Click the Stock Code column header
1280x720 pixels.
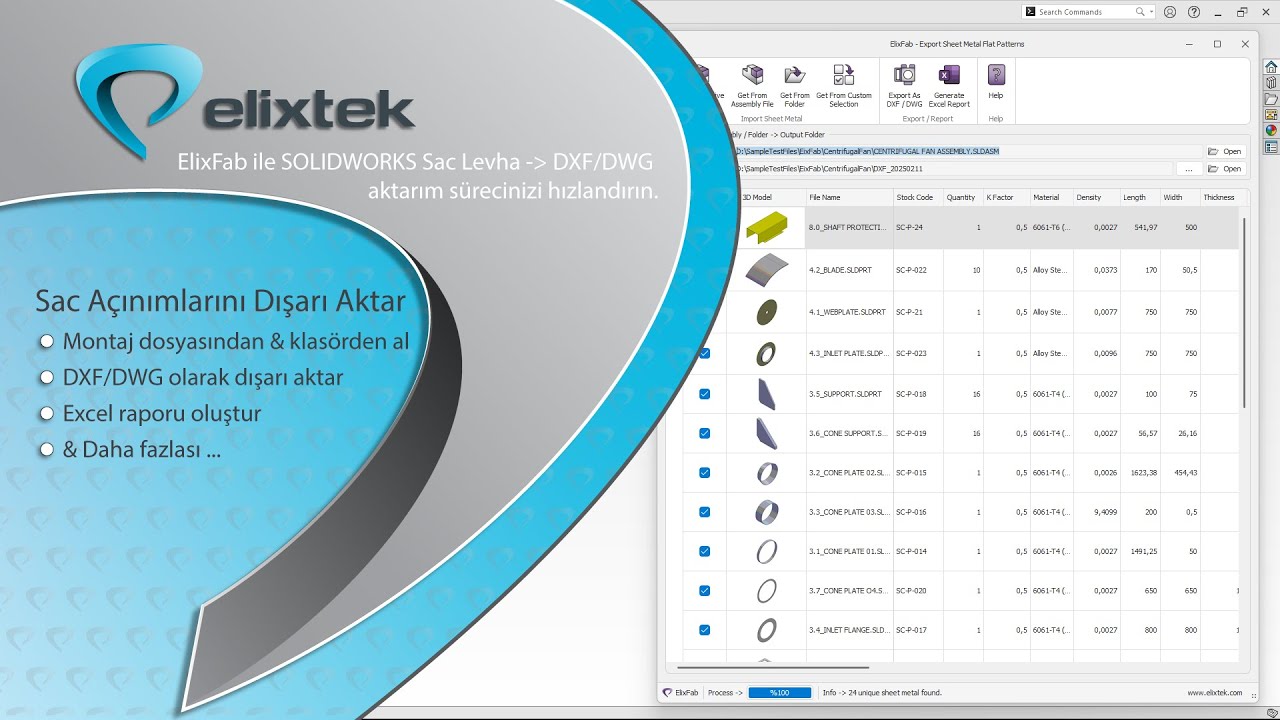pos(916,197)
